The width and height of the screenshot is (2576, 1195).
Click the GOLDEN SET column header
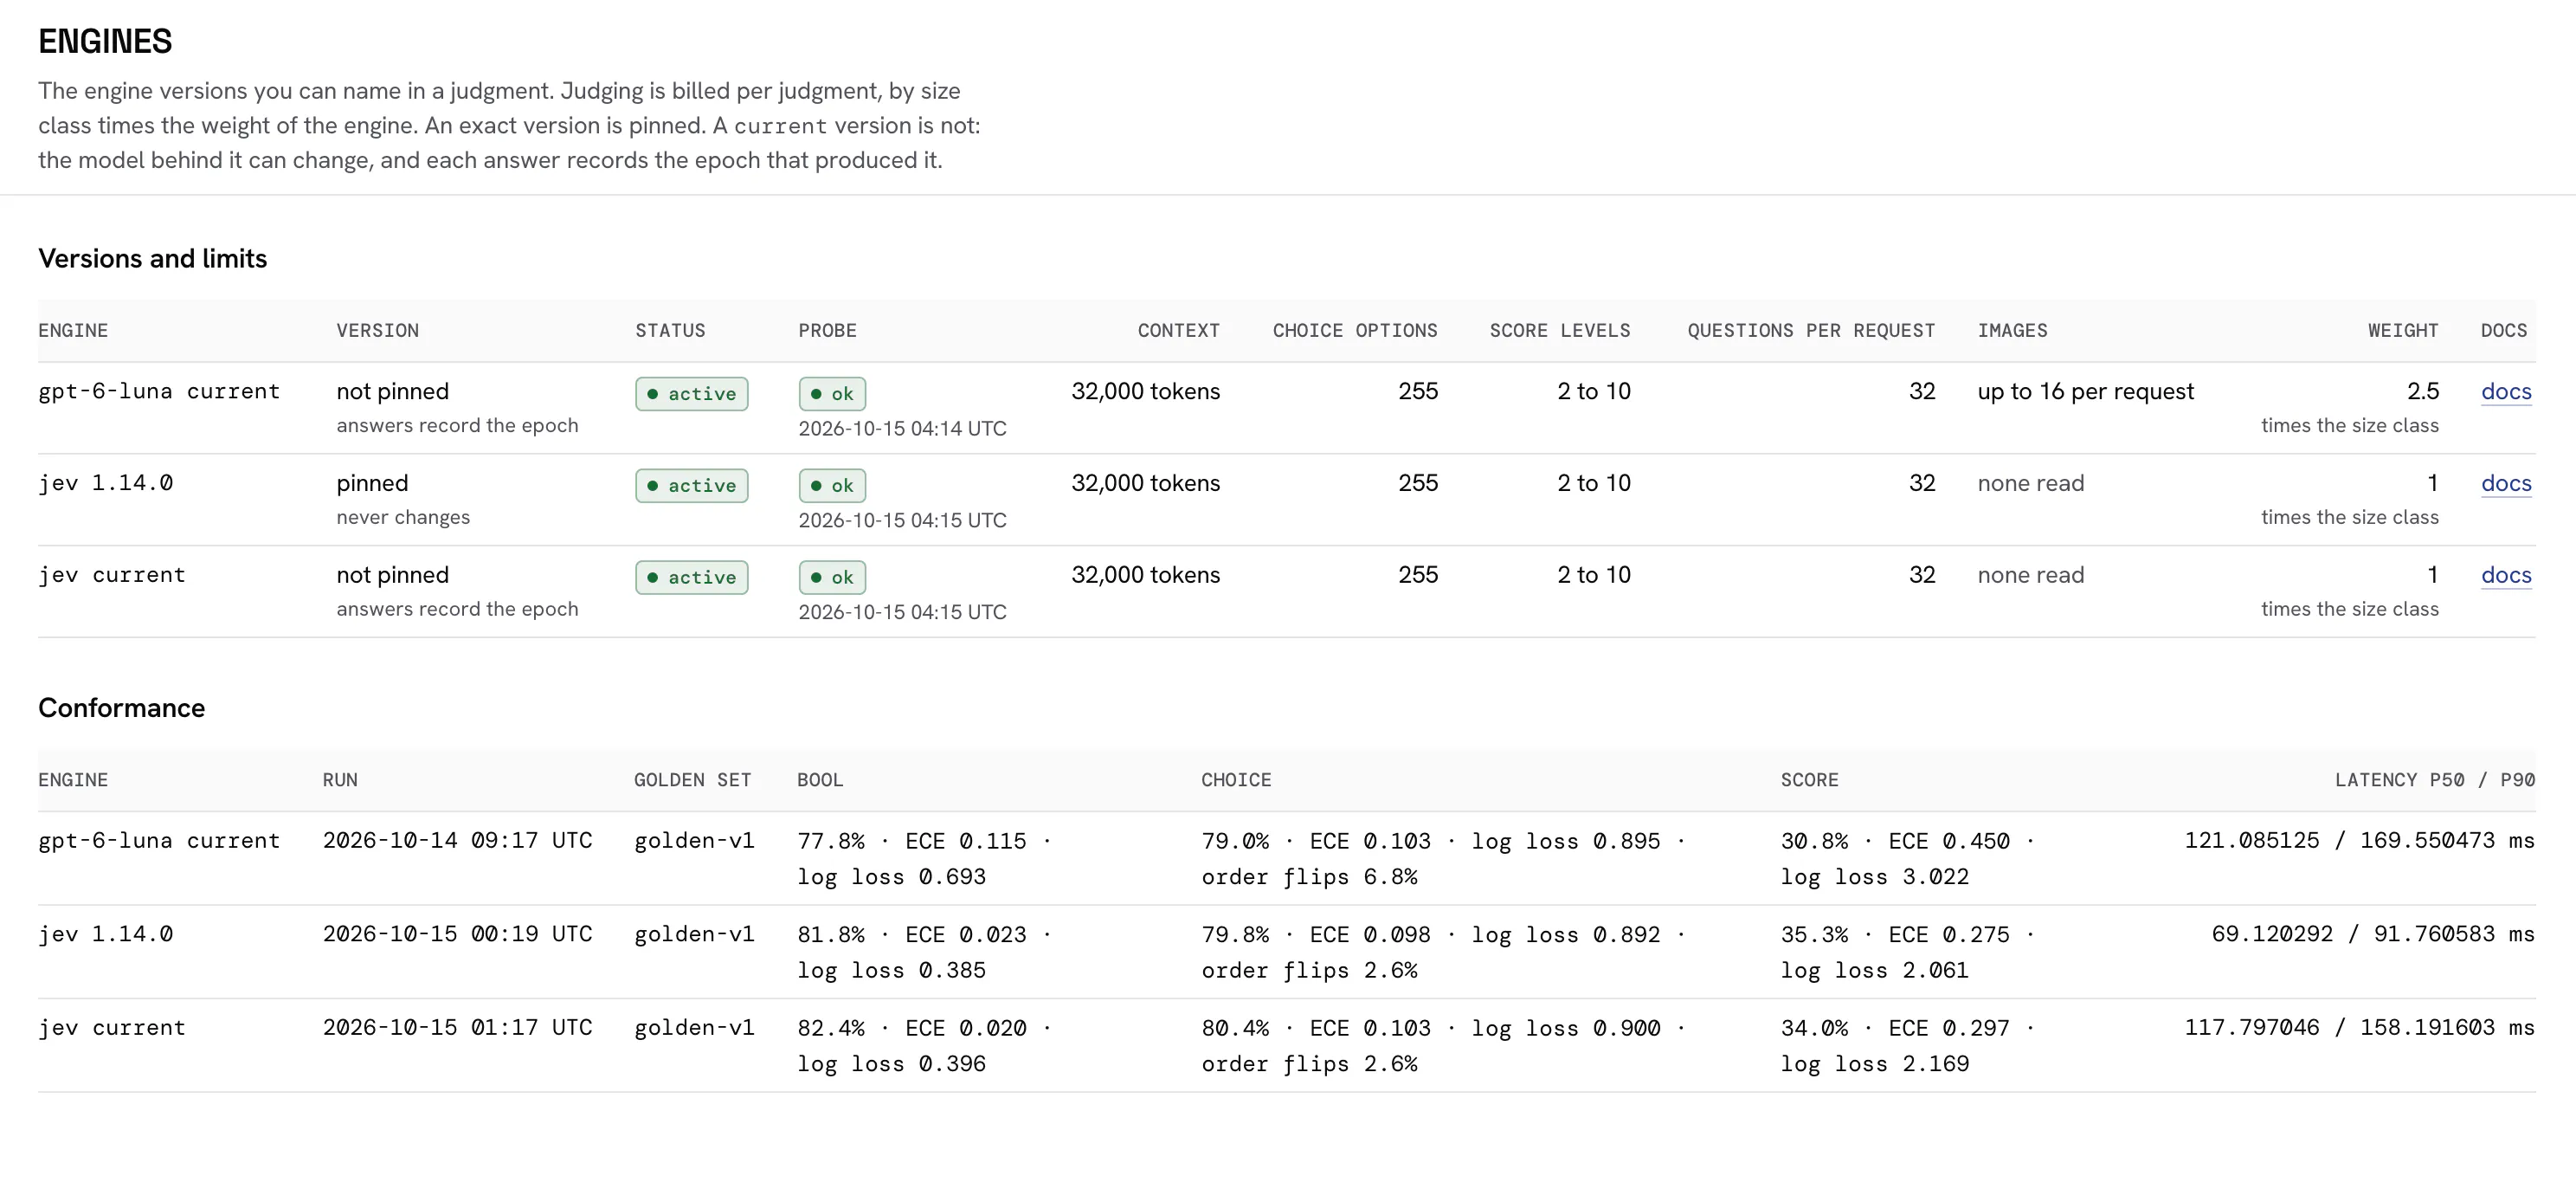coord(692,780)
